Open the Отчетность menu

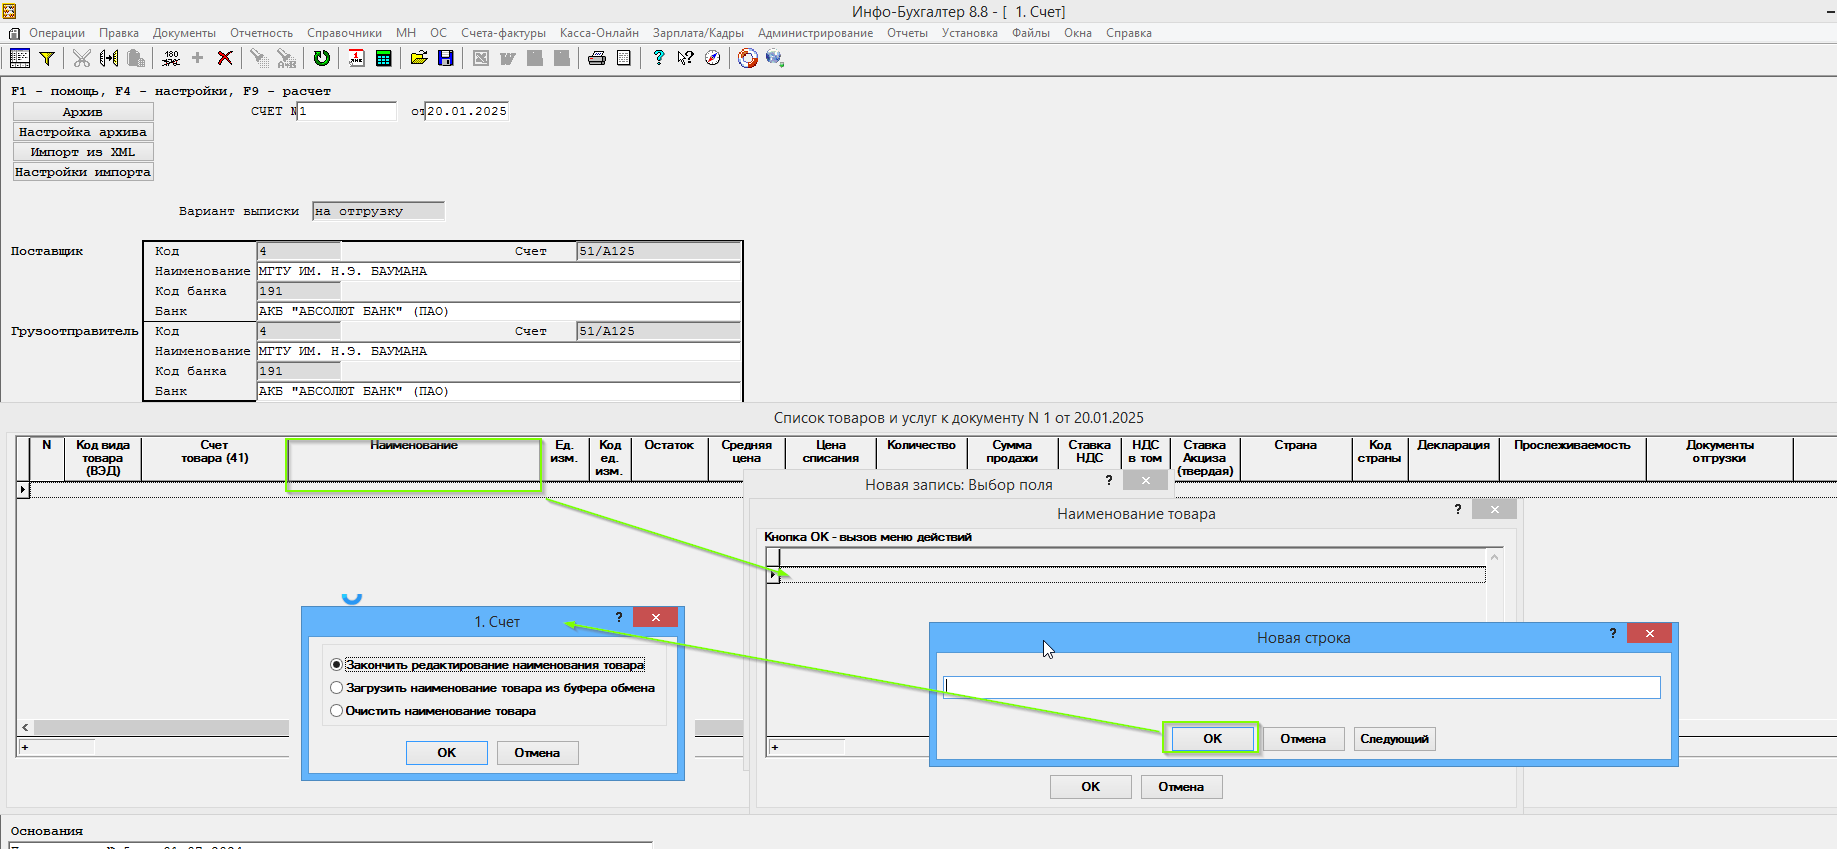coord(261,33)
